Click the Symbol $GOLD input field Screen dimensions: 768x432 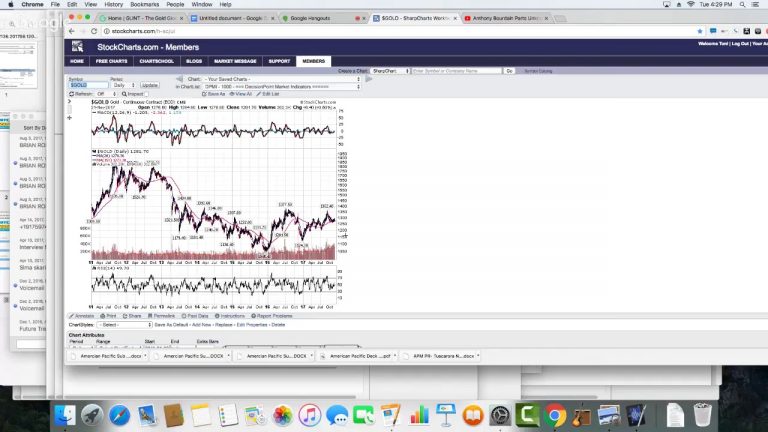(x=88, y=85)
